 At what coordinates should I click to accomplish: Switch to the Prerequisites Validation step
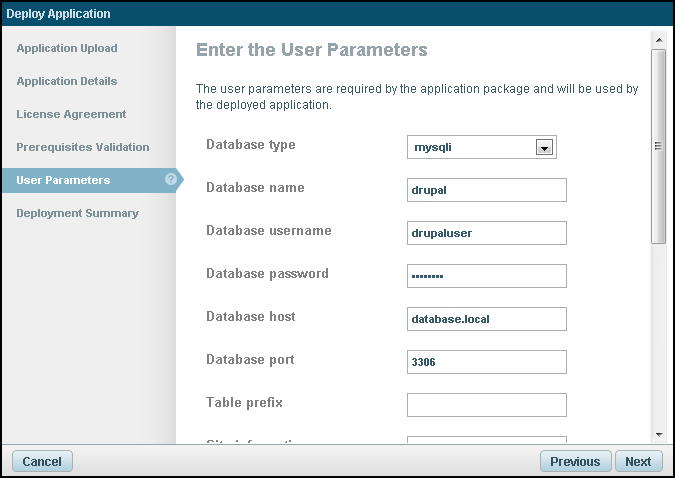(83, 147)
